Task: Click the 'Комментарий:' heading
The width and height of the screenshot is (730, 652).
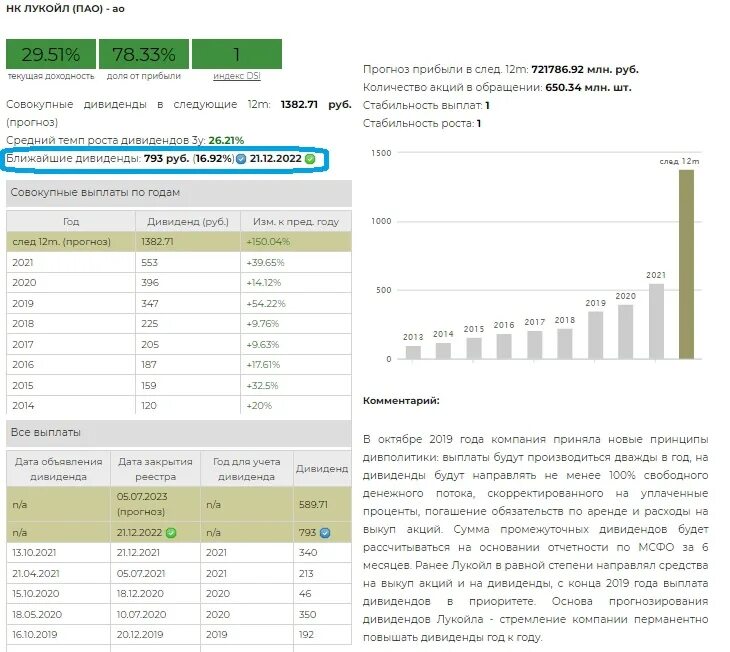Action: (401, 401)
